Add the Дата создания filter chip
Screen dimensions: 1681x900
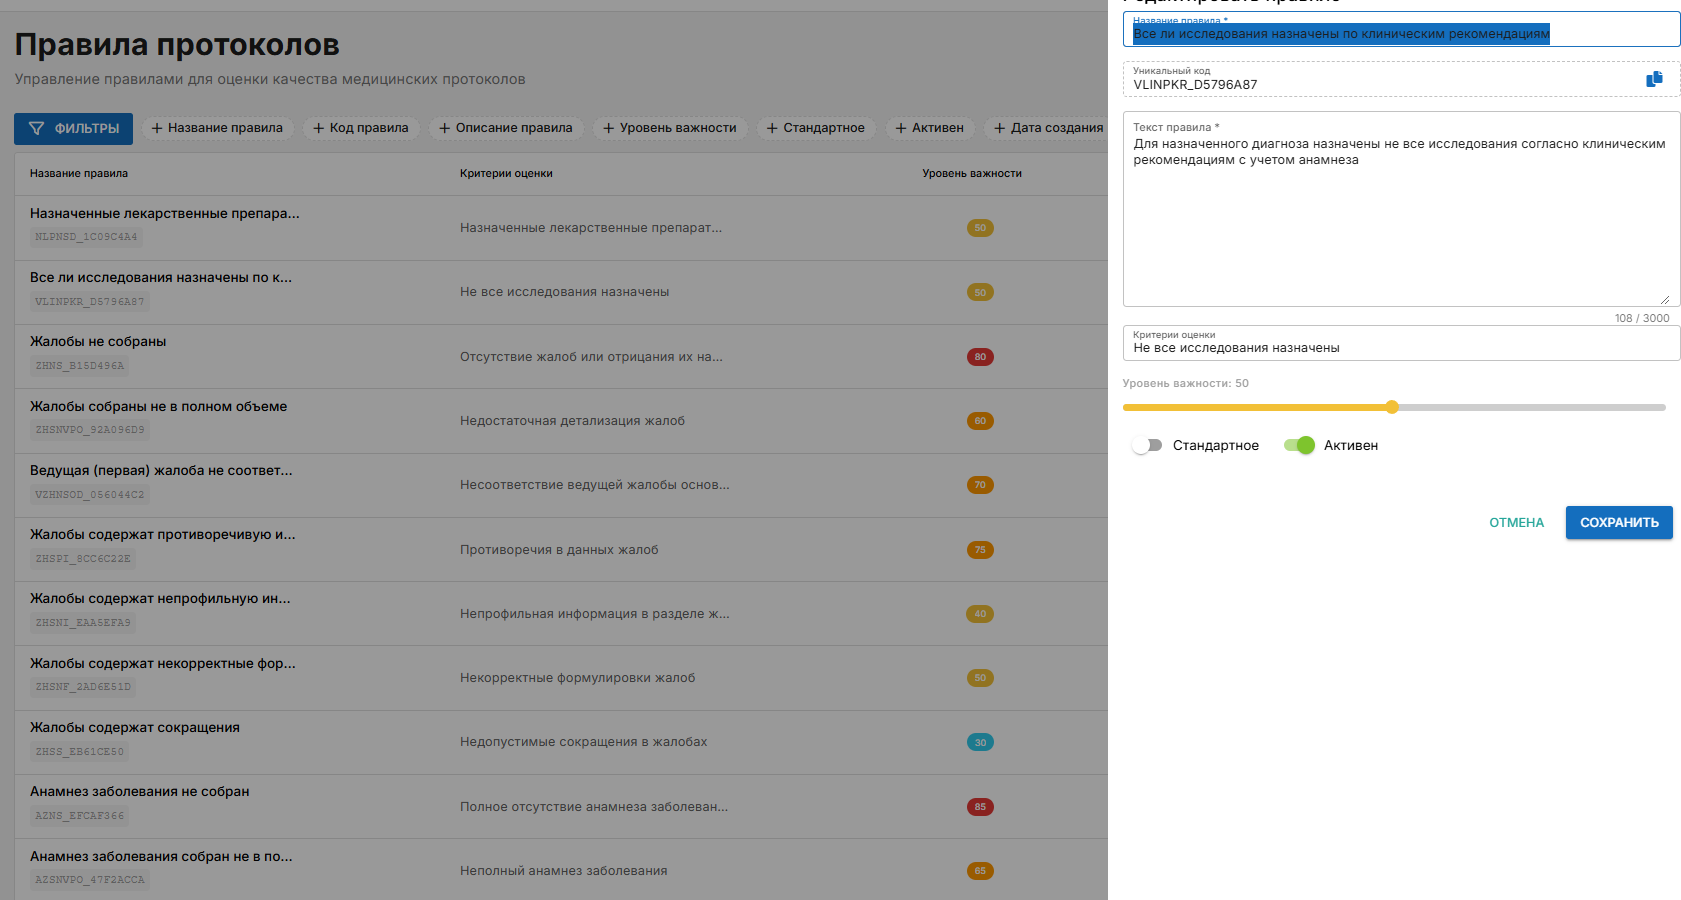tap(1048, 128)
